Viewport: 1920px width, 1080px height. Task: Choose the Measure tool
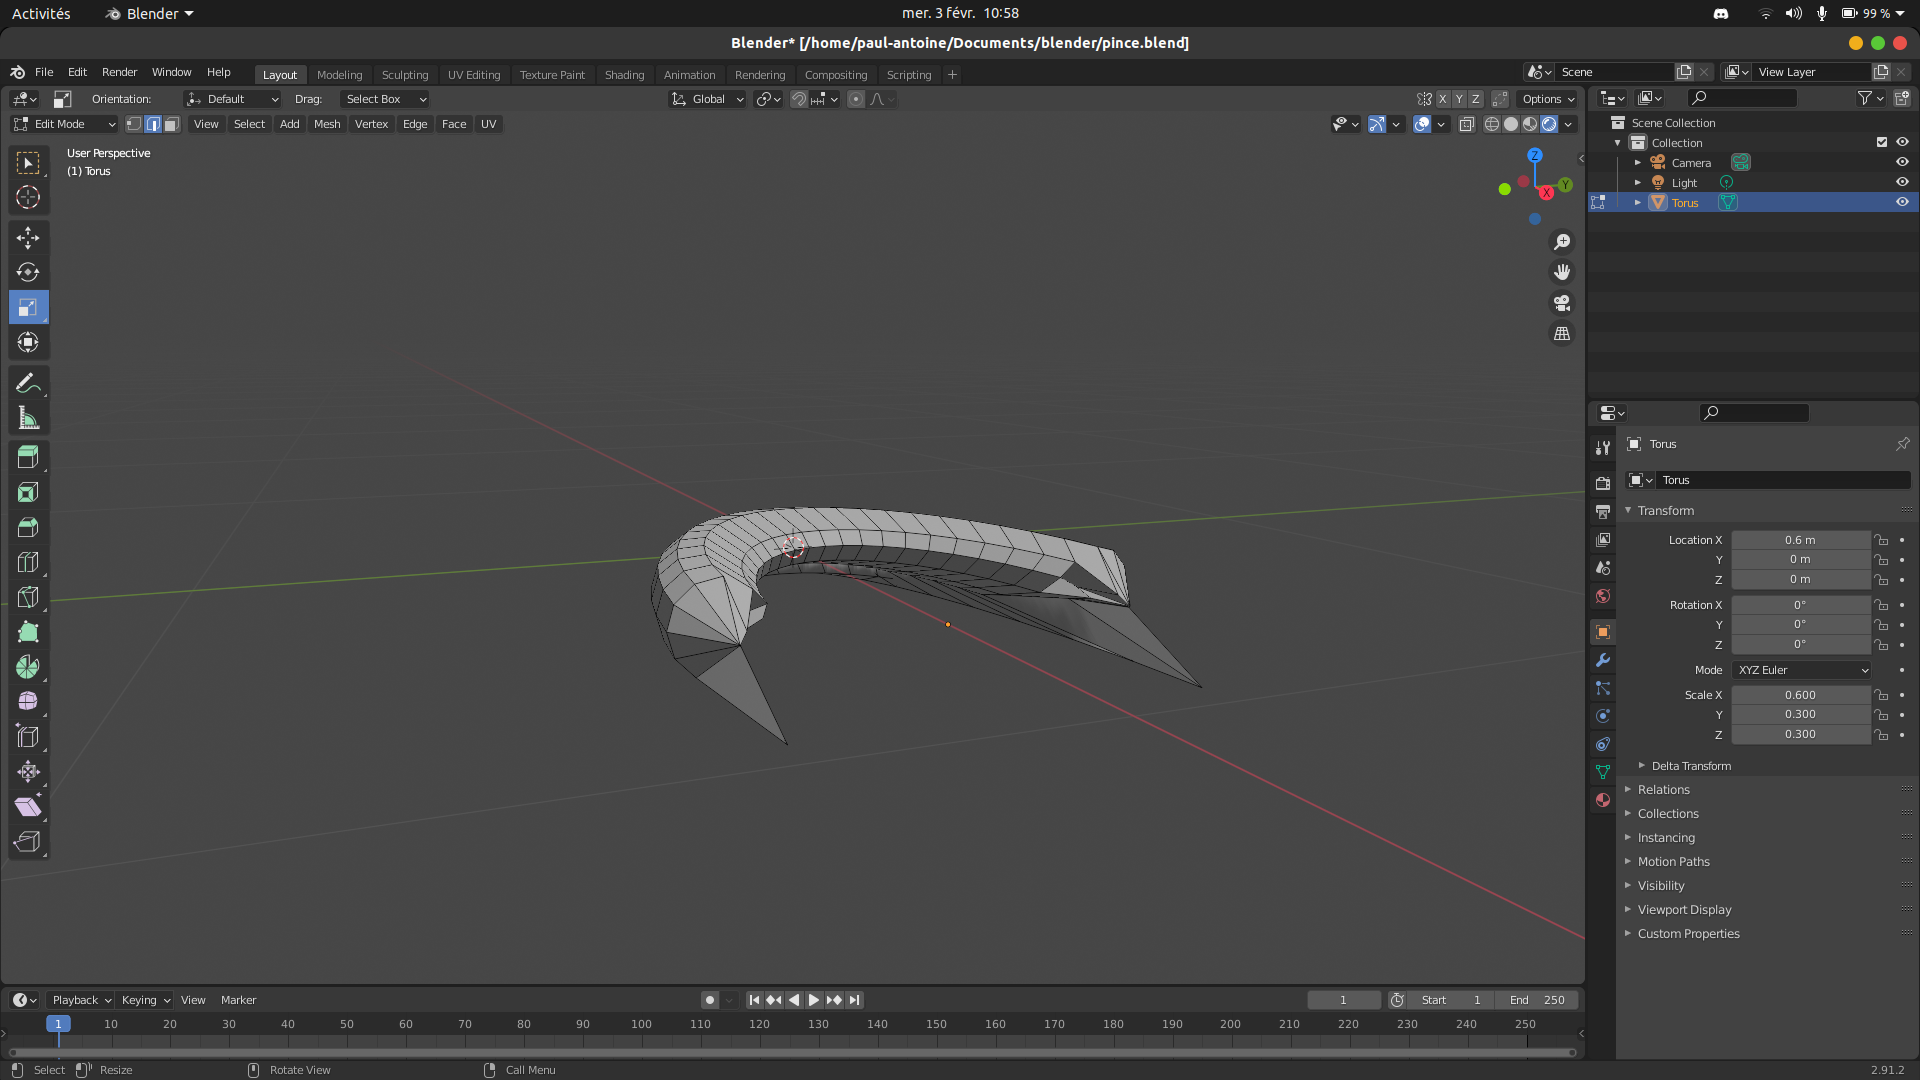coord(28,419)
